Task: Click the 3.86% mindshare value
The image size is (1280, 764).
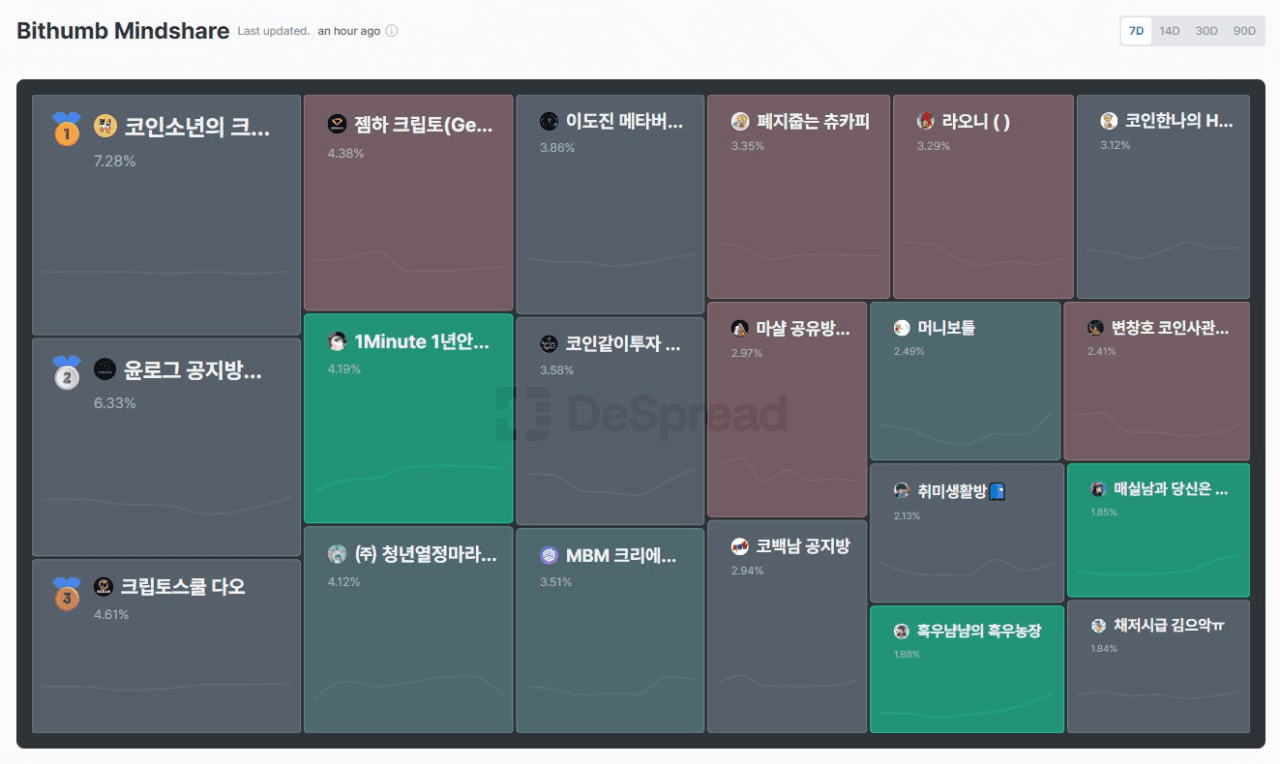Action: click(558, 147)
